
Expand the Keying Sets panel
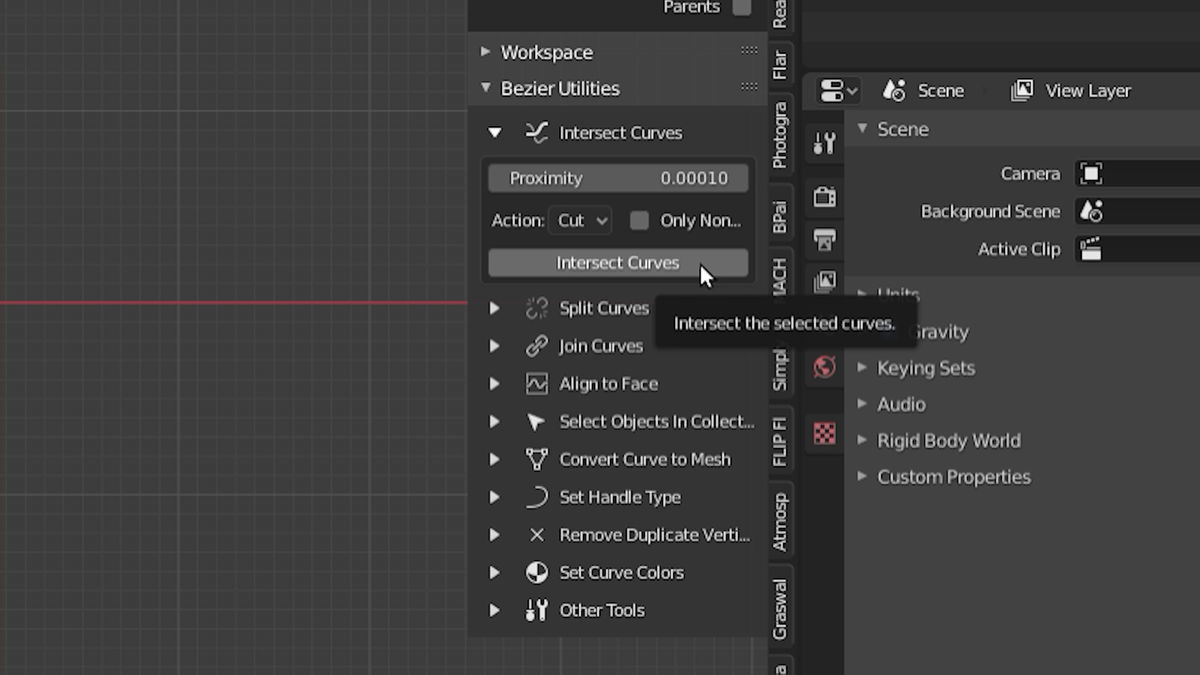pos(862,367)
